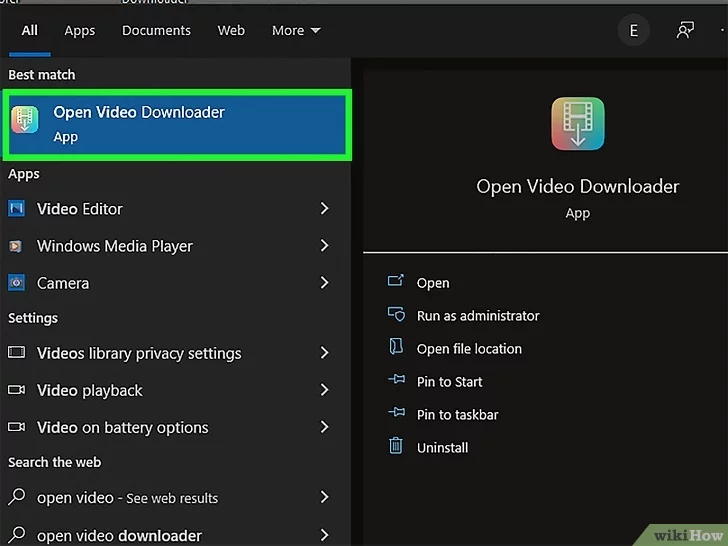Screen dimensions: 728x546
Task: Choose Pin to Start
Action: click(x=449, y=382)
